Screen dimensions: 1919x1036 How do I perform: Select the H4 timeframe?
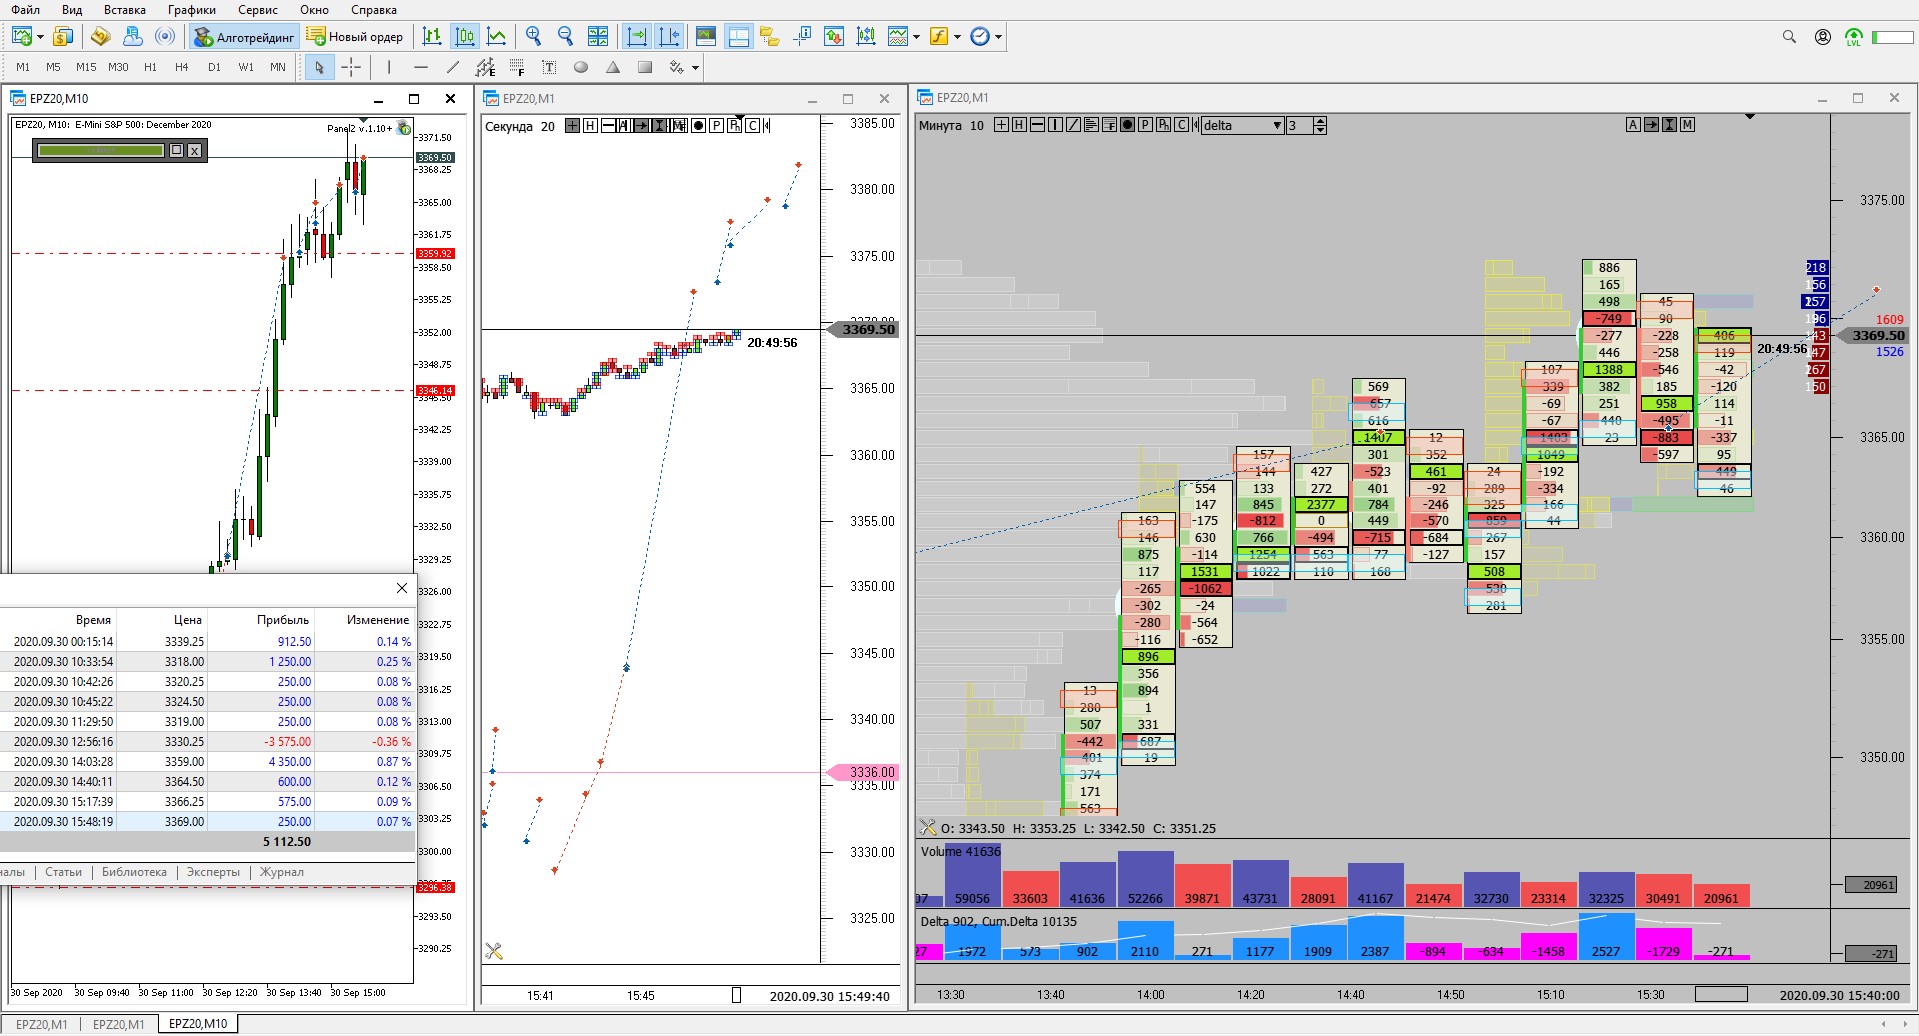pos(182,67)
